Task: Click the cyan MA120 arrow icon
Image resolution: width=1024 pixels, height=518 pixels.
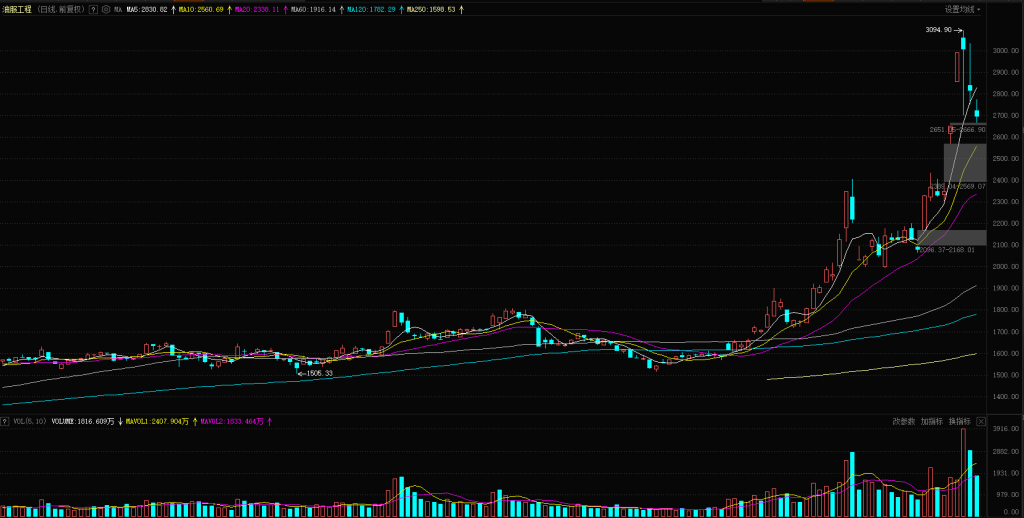Action: (x=401, y=9)
